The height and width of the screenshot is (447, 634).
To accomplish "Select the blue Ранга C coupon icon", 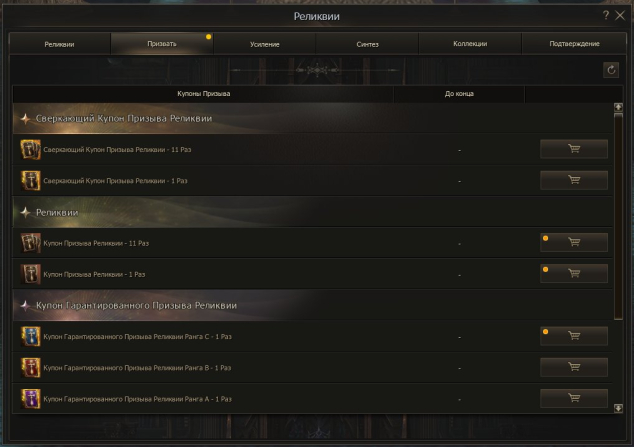I will (x=31, y=336).
